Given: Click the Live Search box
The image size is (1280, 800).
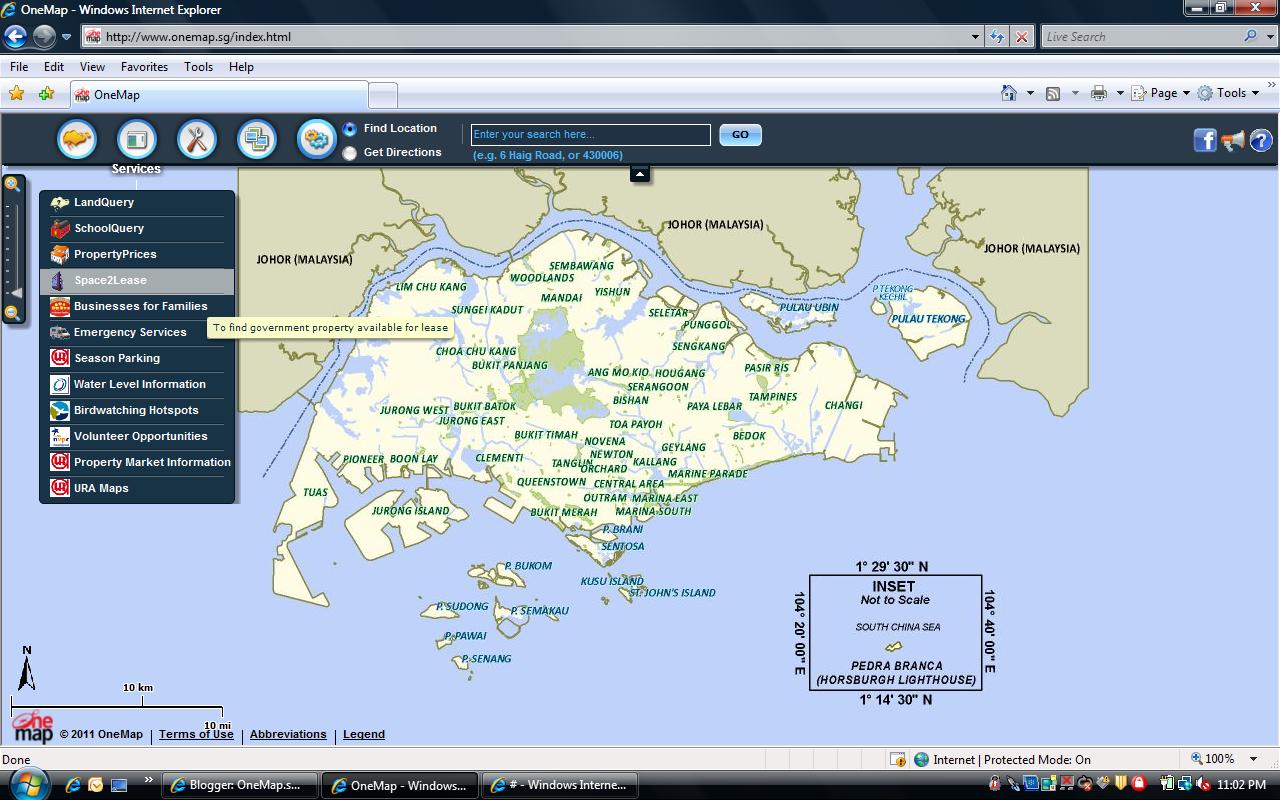Looking at the screenshot, I should (1140, 37).
